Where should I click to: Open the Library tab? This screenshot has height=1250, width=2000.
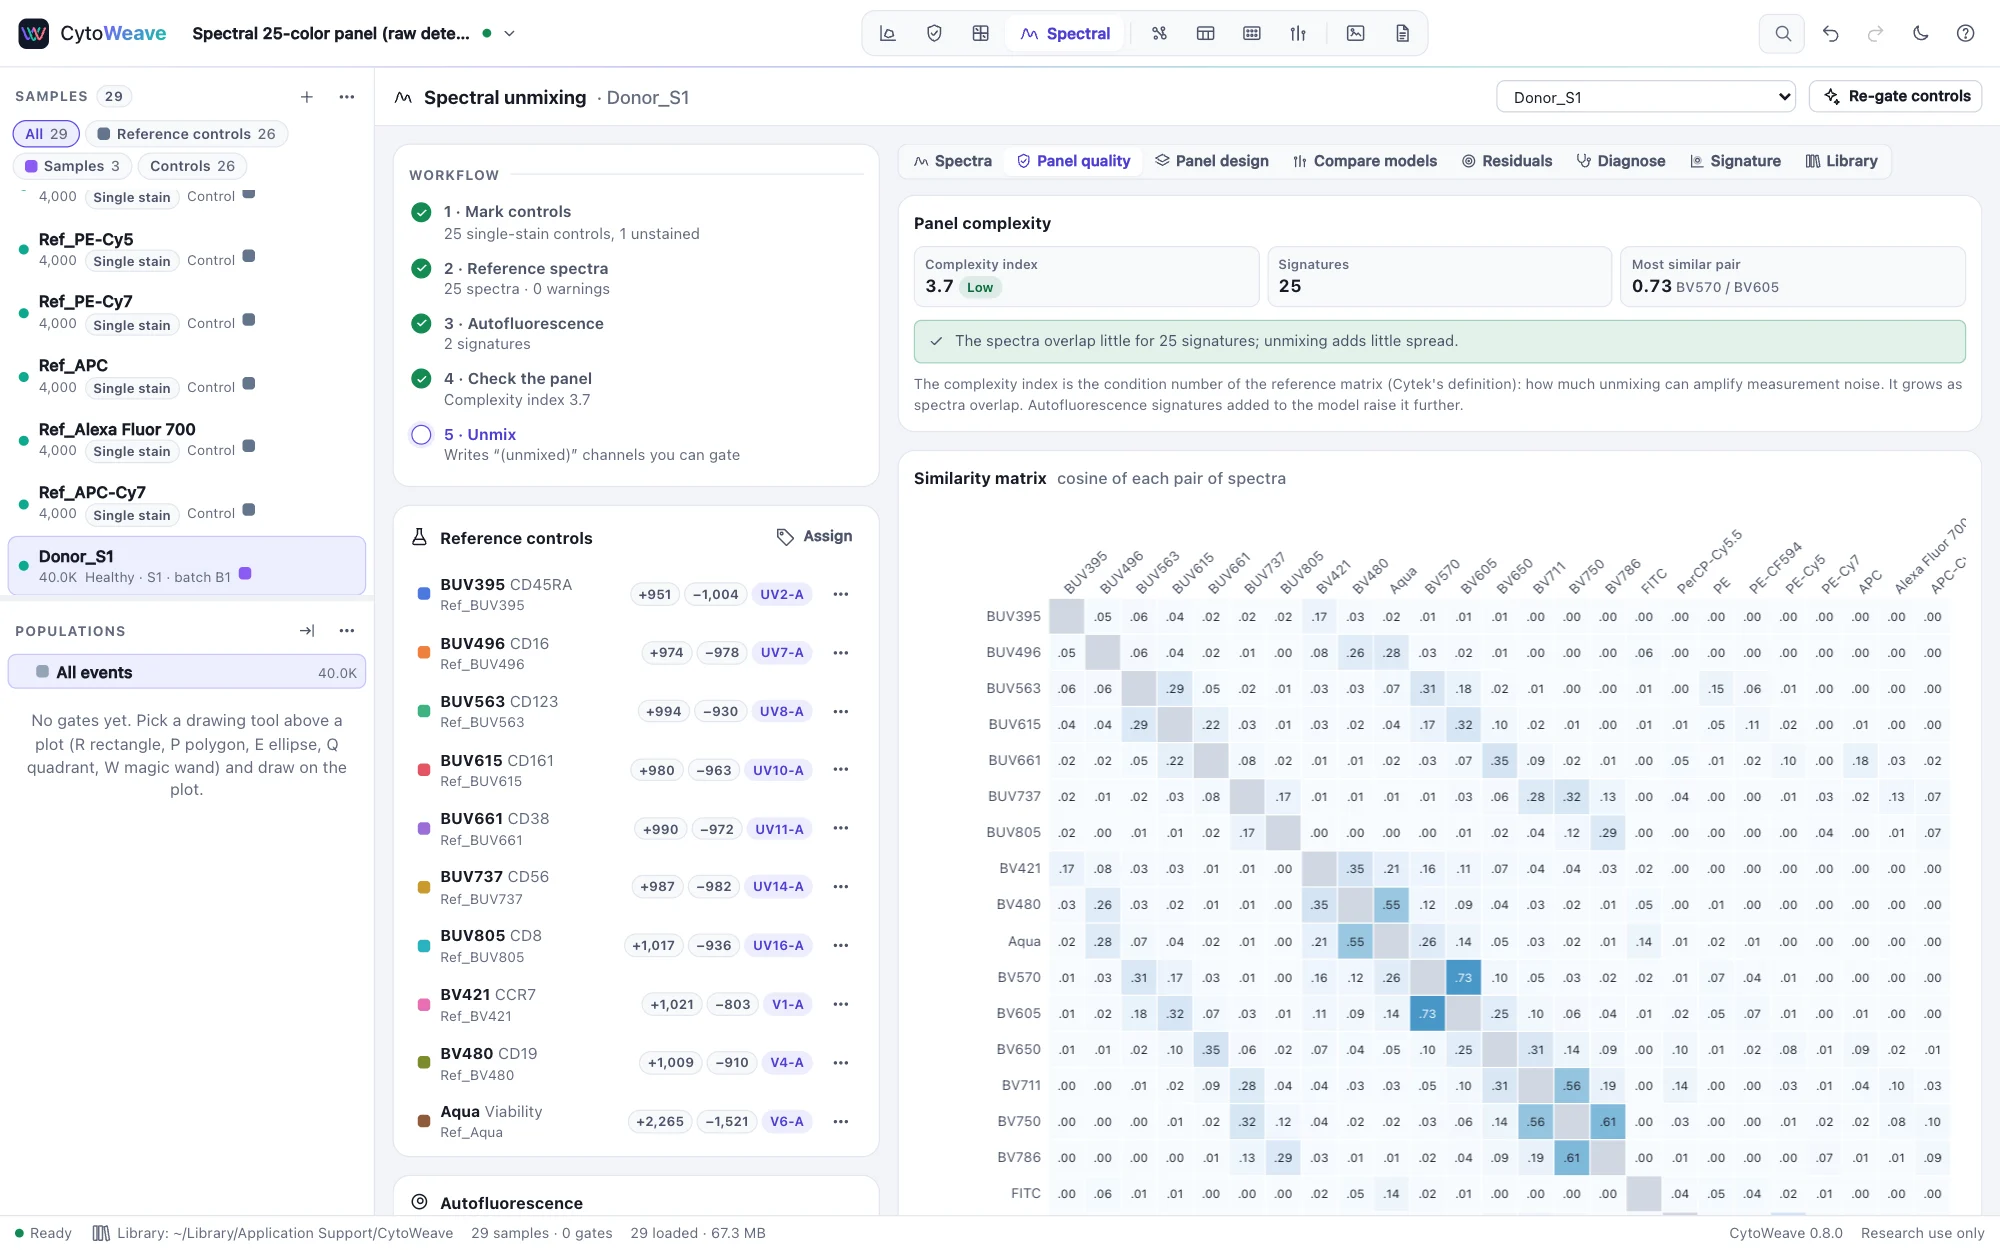pyautogui.click(x=1841, y=161)
